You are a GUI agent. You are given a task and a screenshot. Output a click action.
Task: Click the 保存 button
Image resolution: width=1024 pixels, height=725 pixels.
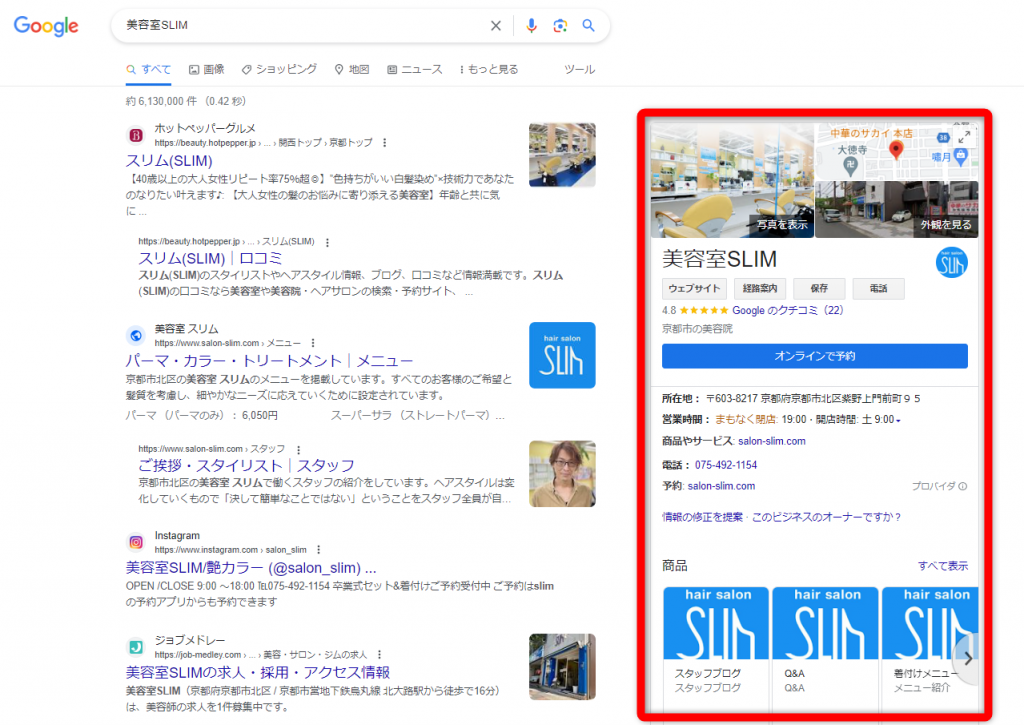[819, 289]
